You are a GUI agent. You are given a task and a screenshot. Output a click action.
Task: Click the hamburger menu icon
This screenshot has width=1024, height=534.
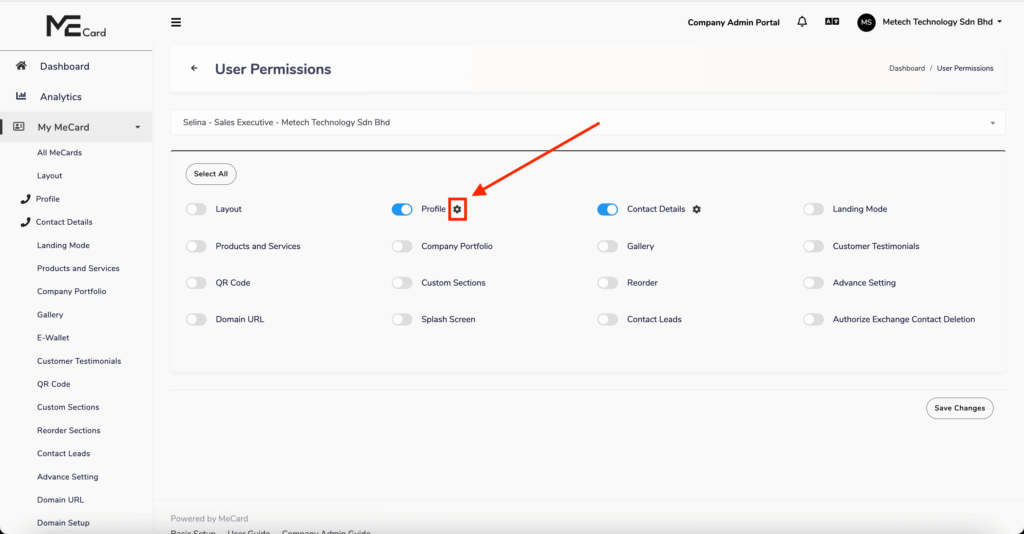tap(176, 22)
